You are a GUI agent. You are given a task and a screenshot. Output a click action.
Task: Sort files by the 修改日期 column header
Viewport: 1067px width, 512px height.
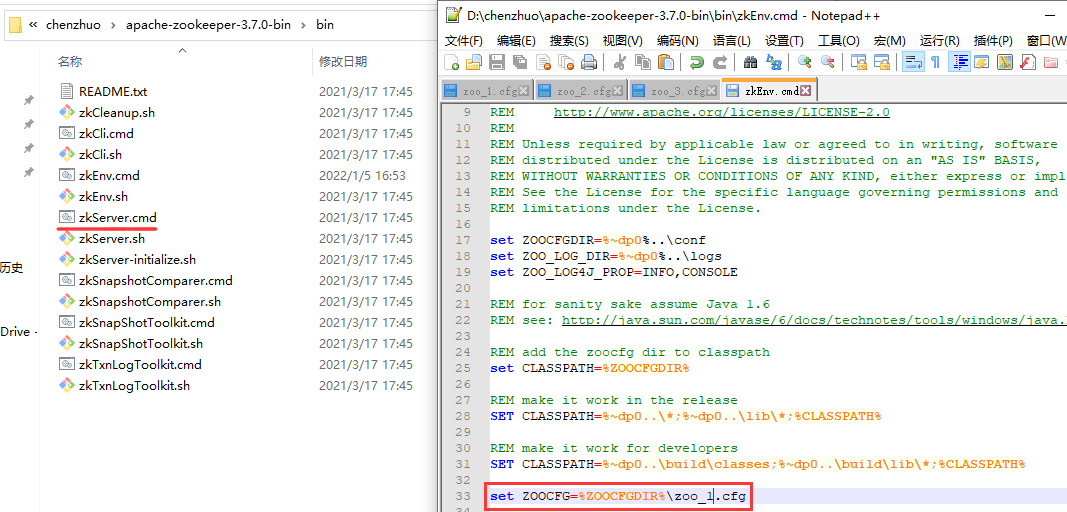[343, 62]
